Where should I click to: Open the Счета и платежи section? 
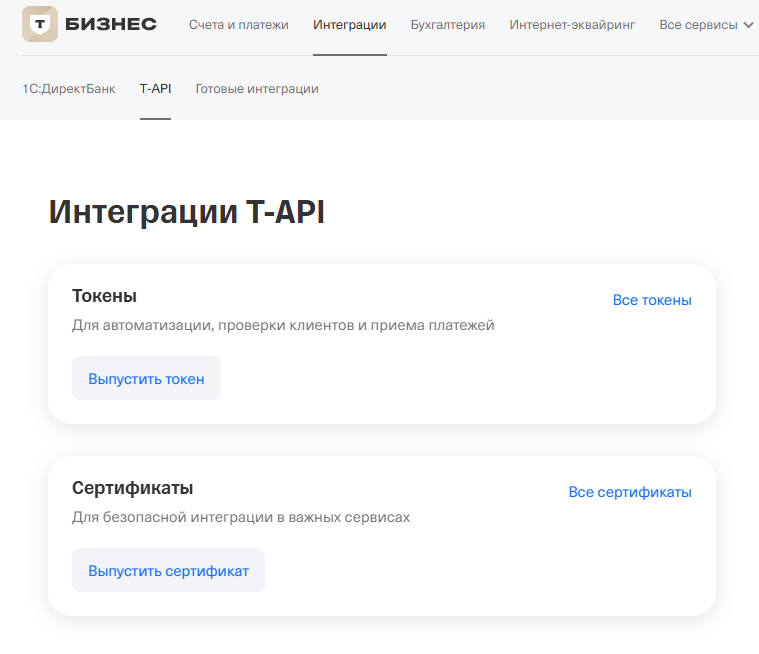239,25
